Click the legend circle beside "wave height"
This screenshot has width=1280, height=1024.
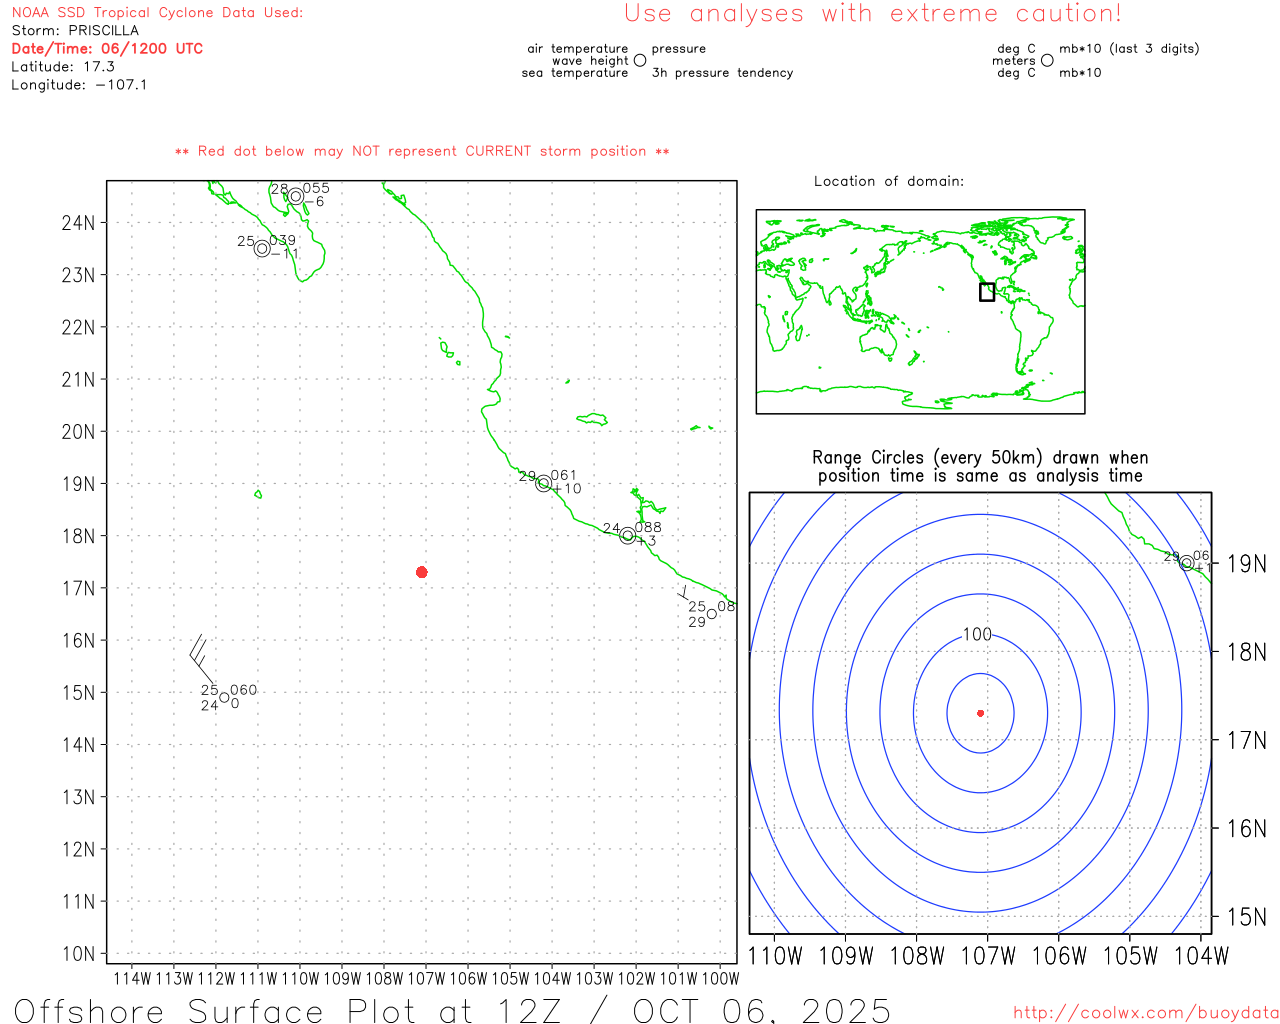pyautogui.click(x=640, y=60)
